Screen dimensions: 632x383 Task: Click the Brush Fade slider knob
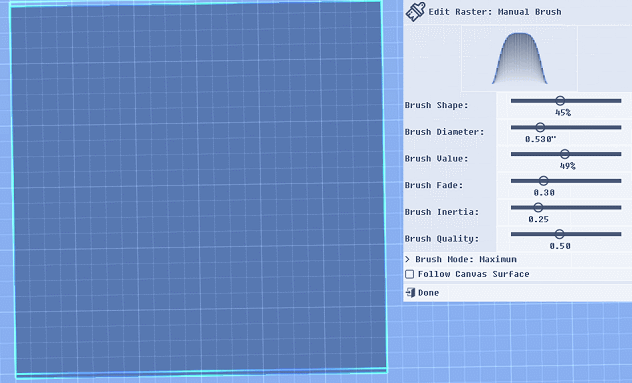[543, 181]
